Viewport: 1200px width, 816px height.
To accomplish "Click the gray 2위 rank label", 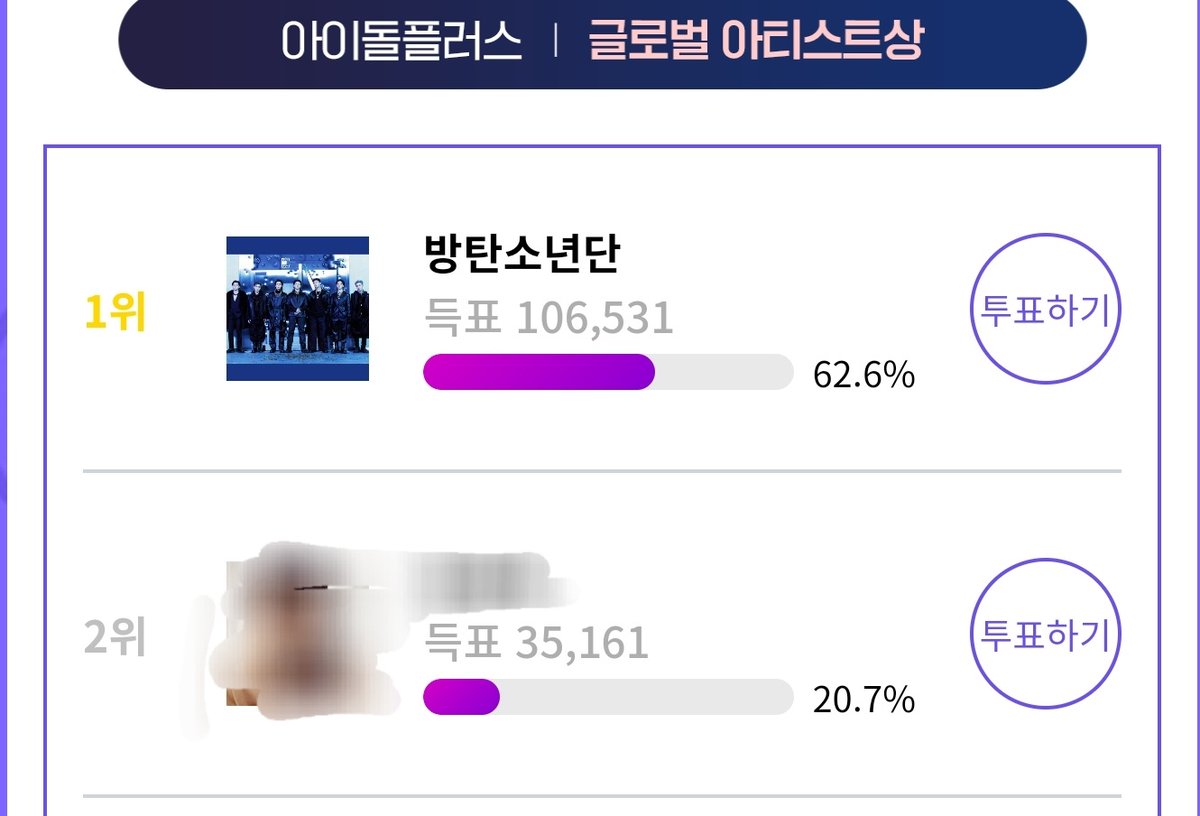I will [x=116, y=638].
